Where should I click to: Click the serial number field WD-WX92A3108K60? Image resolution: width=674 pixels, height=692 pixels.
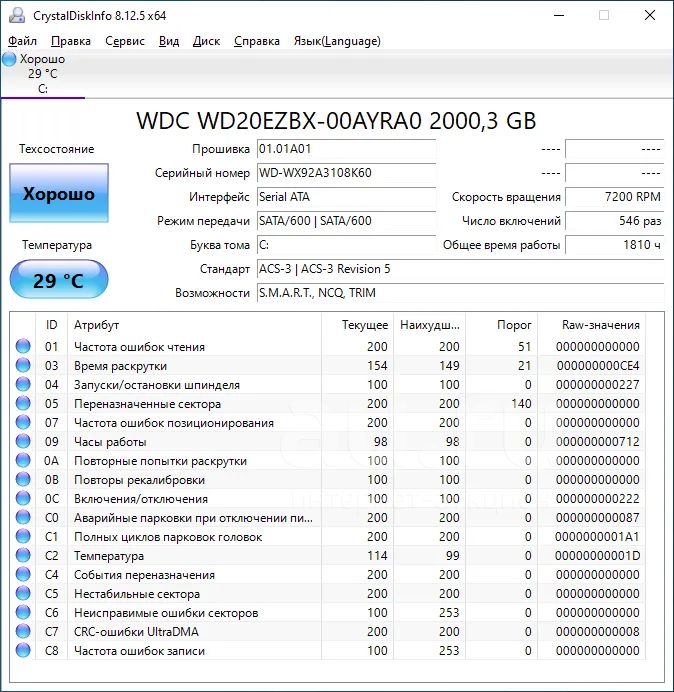[x=346, y=173]
